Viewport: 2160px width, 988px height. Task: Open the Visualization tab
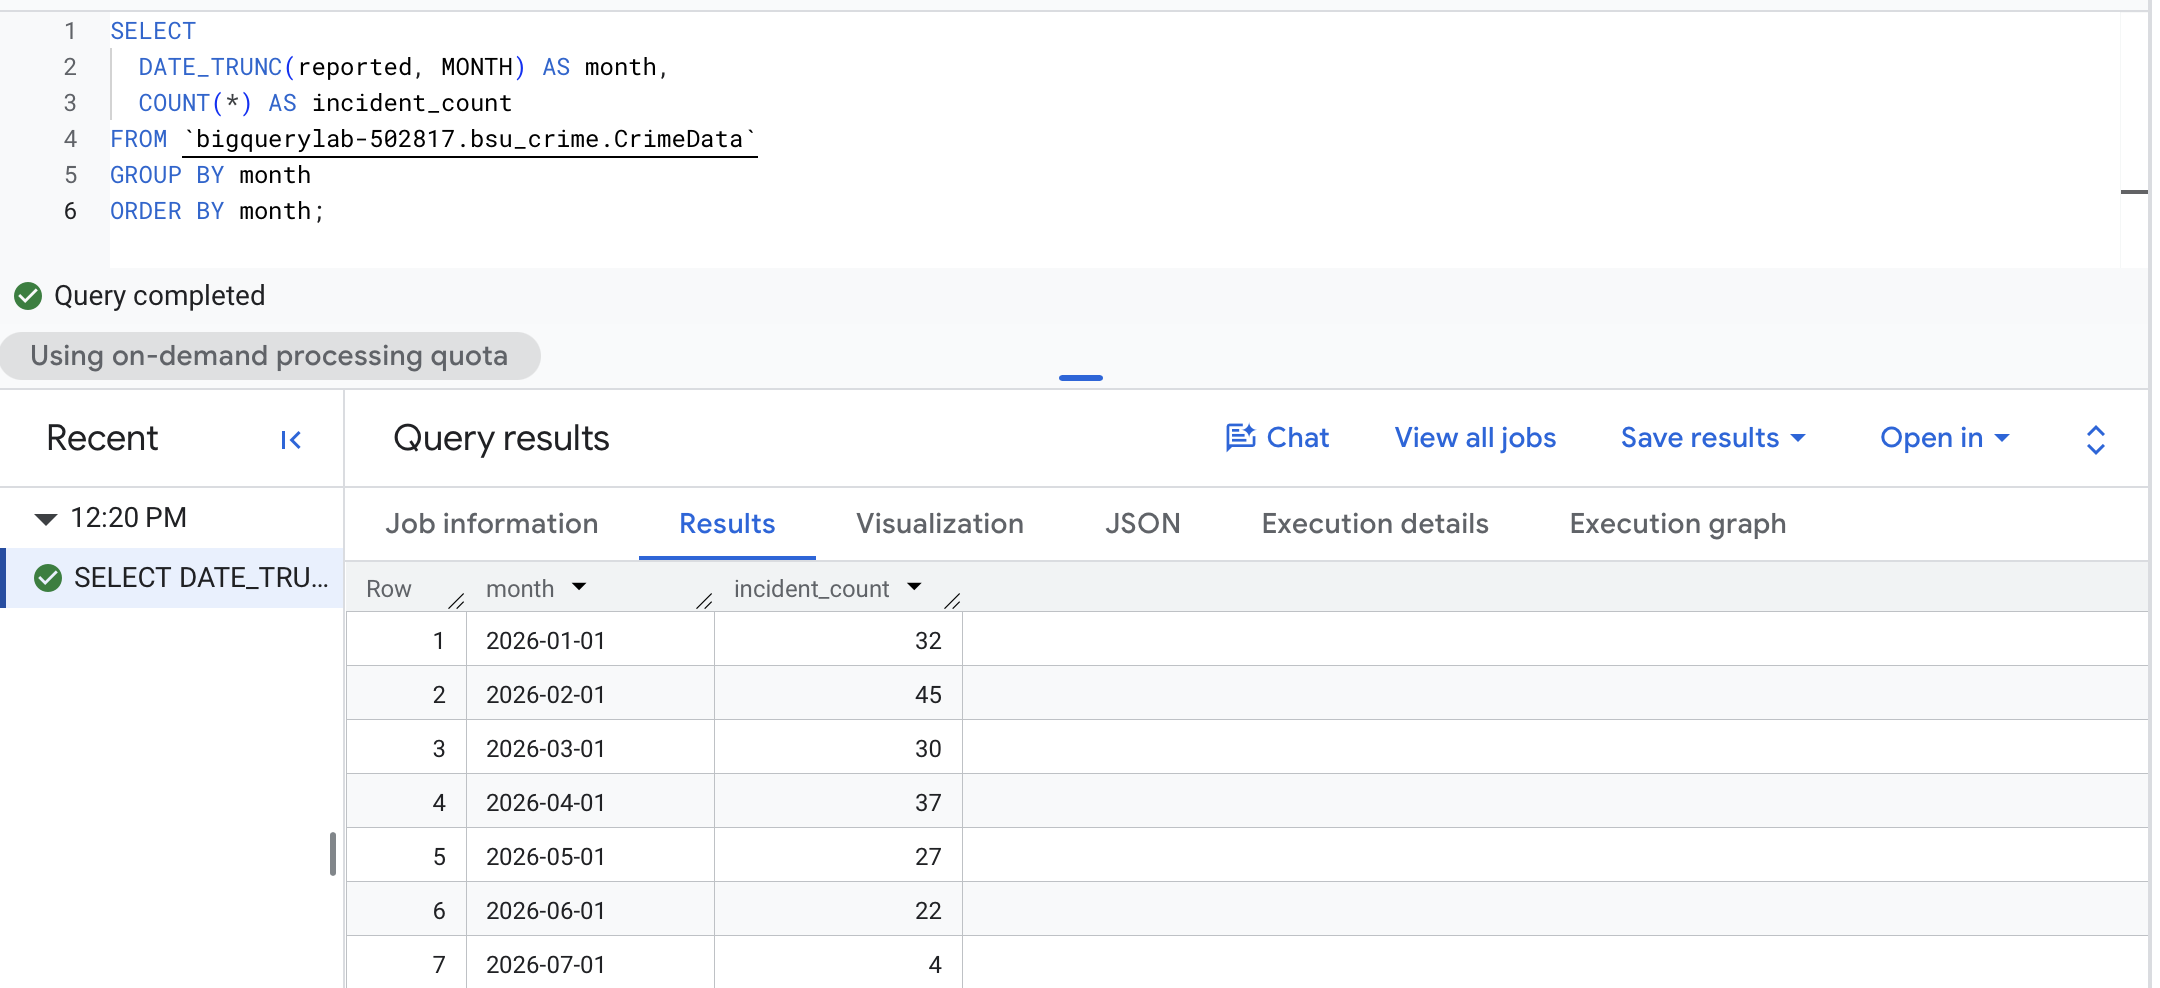coord(940,524)
